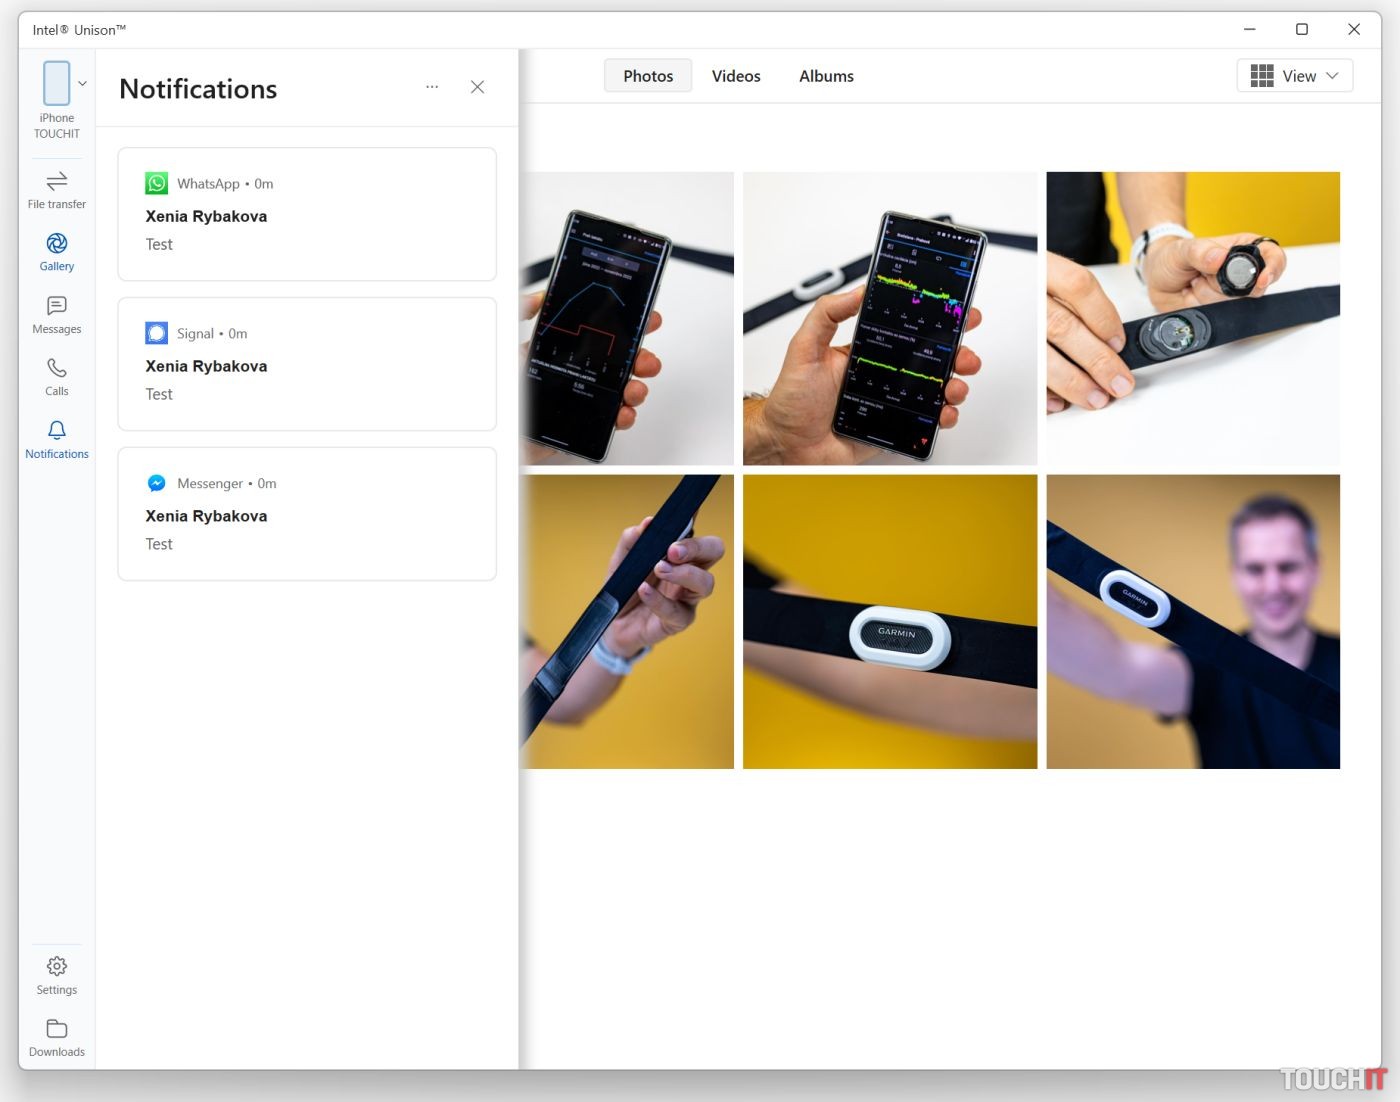Open the Downloads folder
1400x1102 pixels.
point(57,1037)
